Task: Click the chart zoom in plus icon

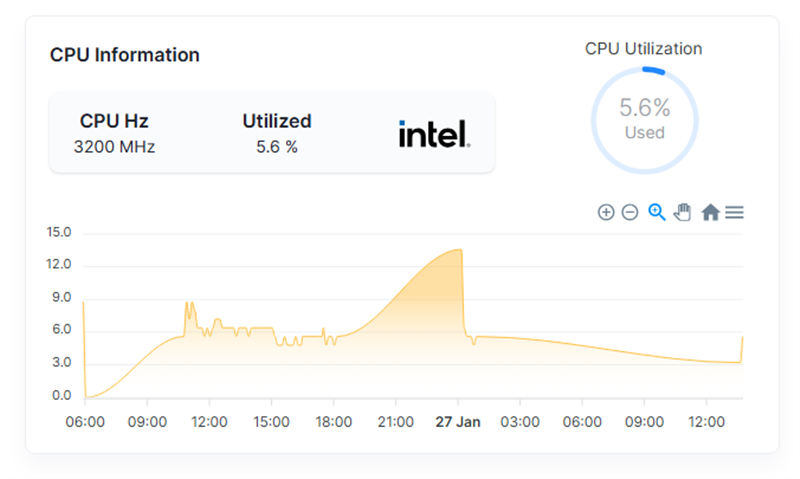Action: pos(606,212)
